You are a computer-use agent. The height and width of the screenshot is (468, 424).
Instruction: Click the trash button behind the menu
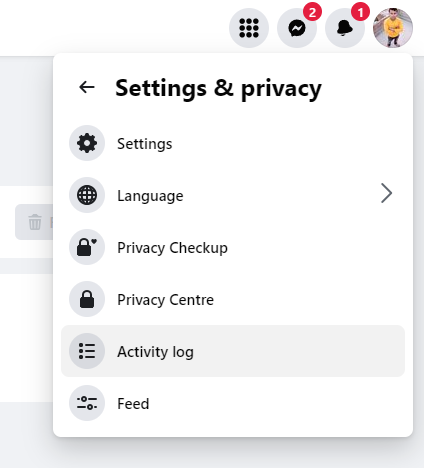34,222
